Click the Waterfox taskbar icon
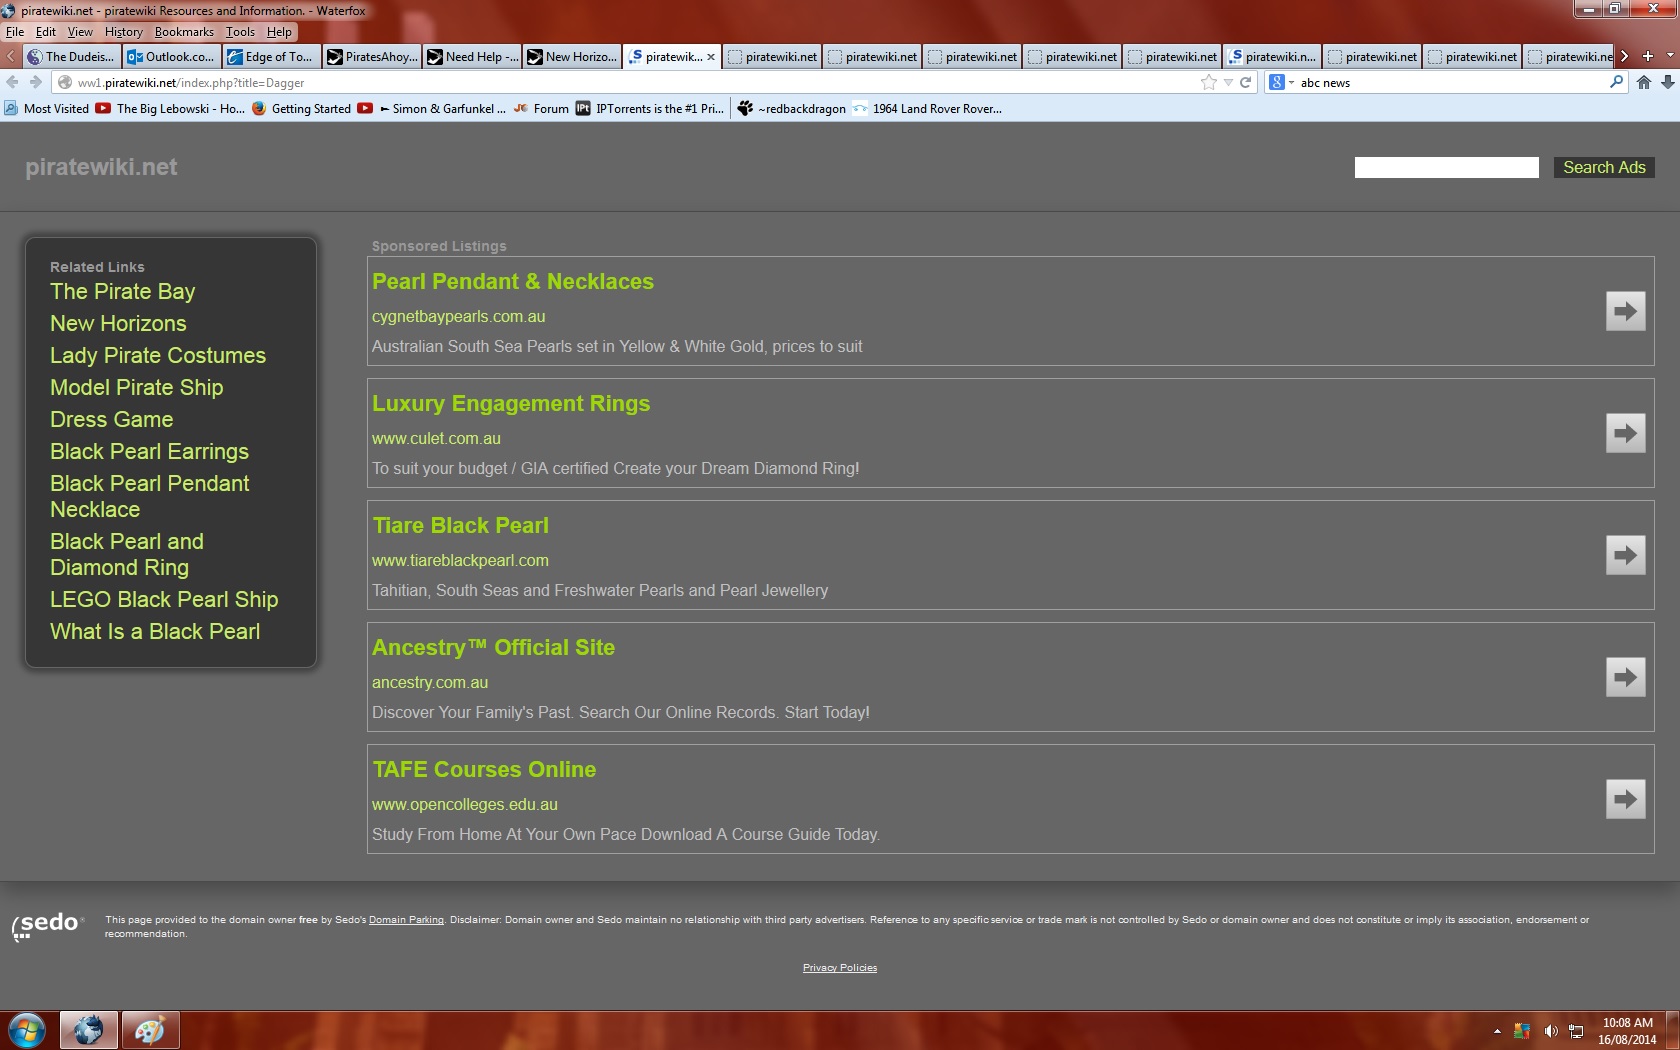 tap(88, 1030)
